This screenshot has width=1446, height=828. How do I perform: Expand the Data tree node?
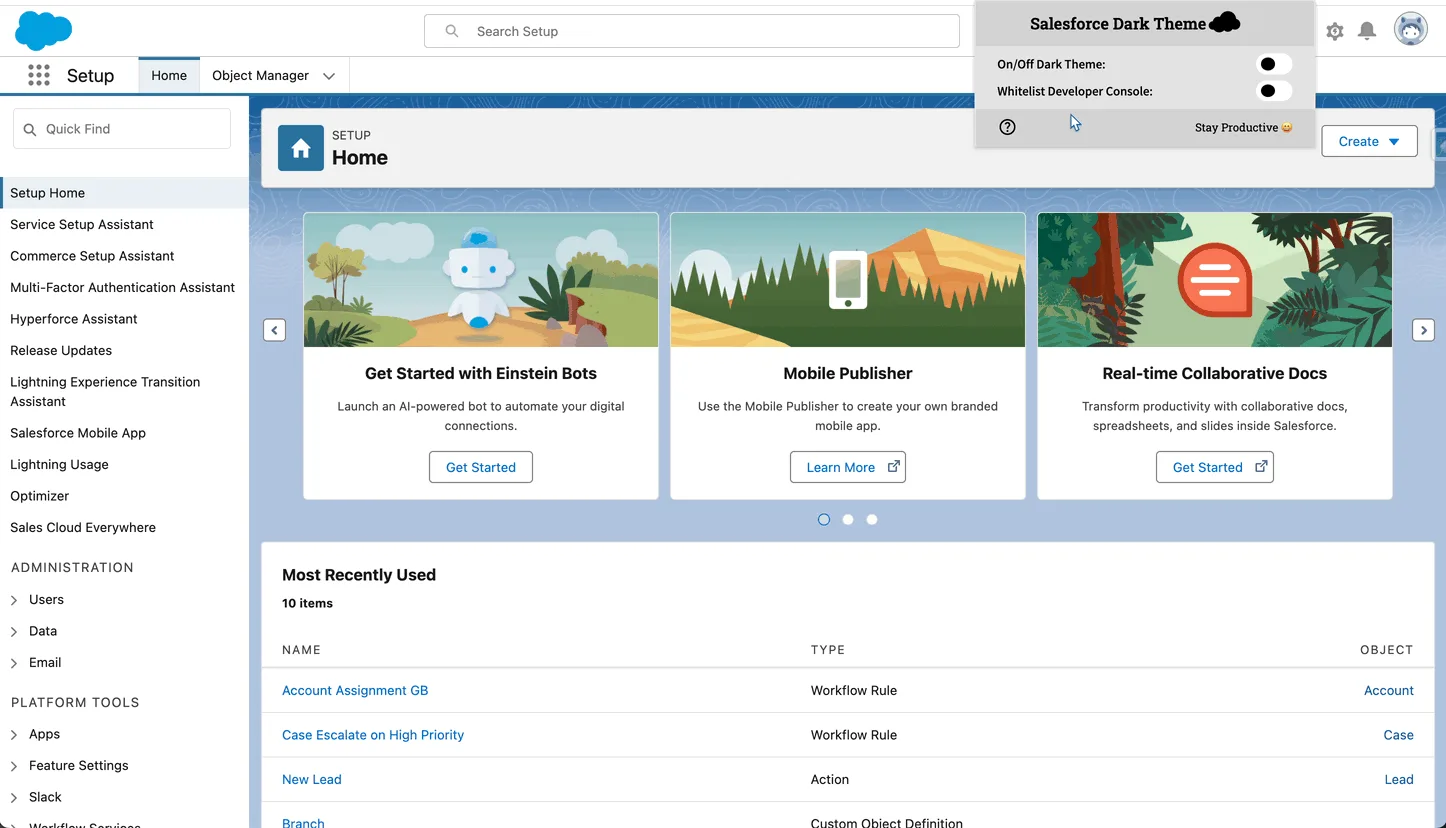pyautogui.click(x=14, y=632)
